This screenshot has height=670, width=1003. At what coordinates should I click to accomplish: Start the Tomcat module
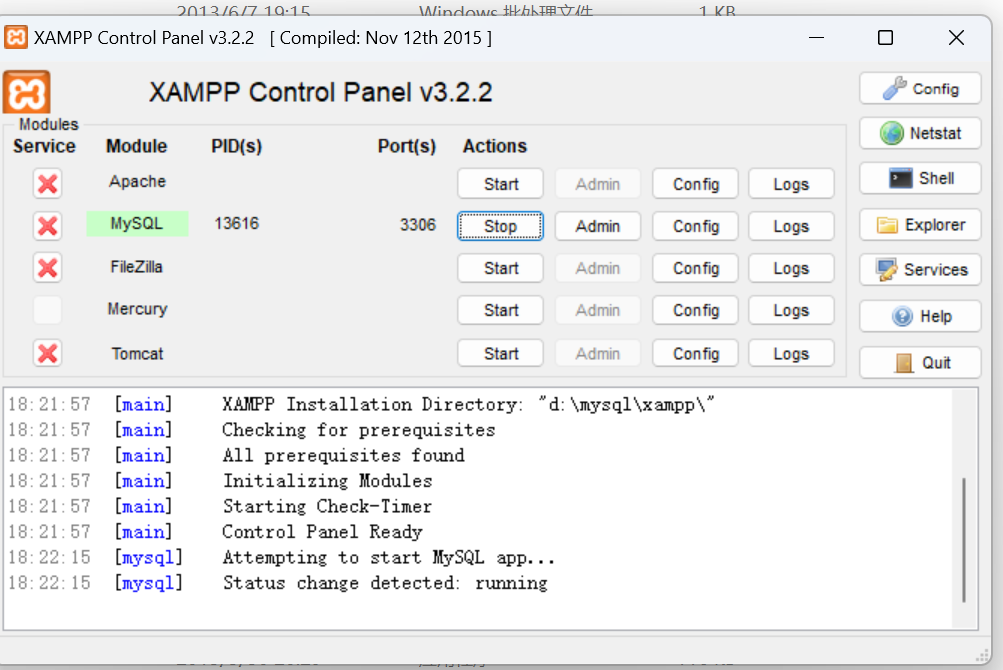(500, 353)
